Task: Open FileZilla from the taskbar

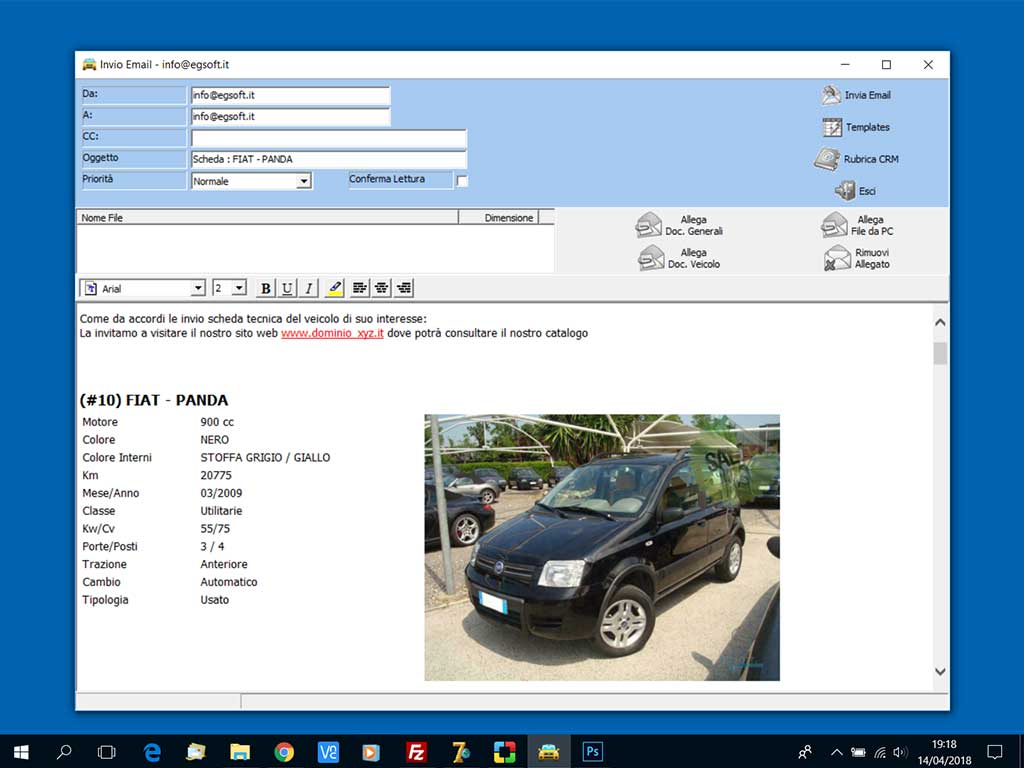Action: pos(416,752)
